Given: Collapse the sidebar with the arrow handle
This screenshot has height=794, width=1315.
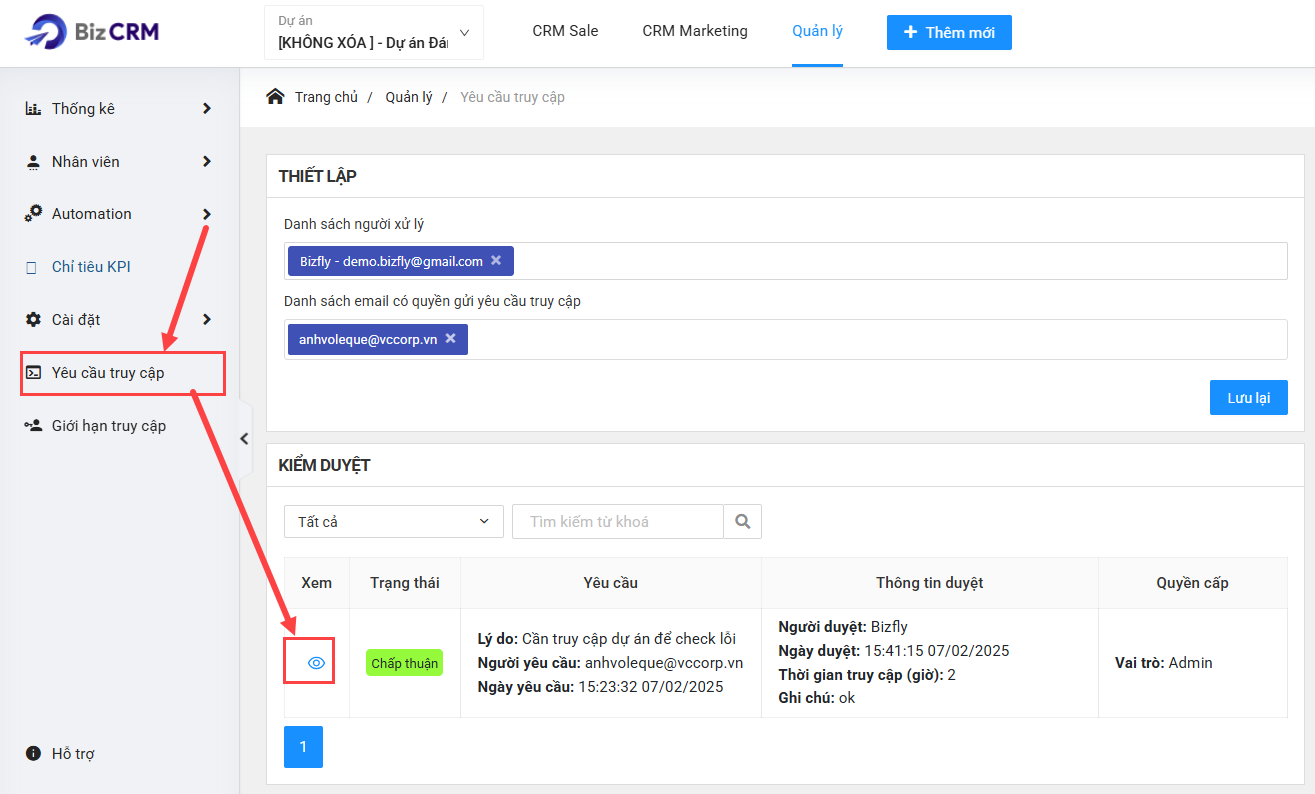Looking at the screenshot, I should click(x=244, y=438).
